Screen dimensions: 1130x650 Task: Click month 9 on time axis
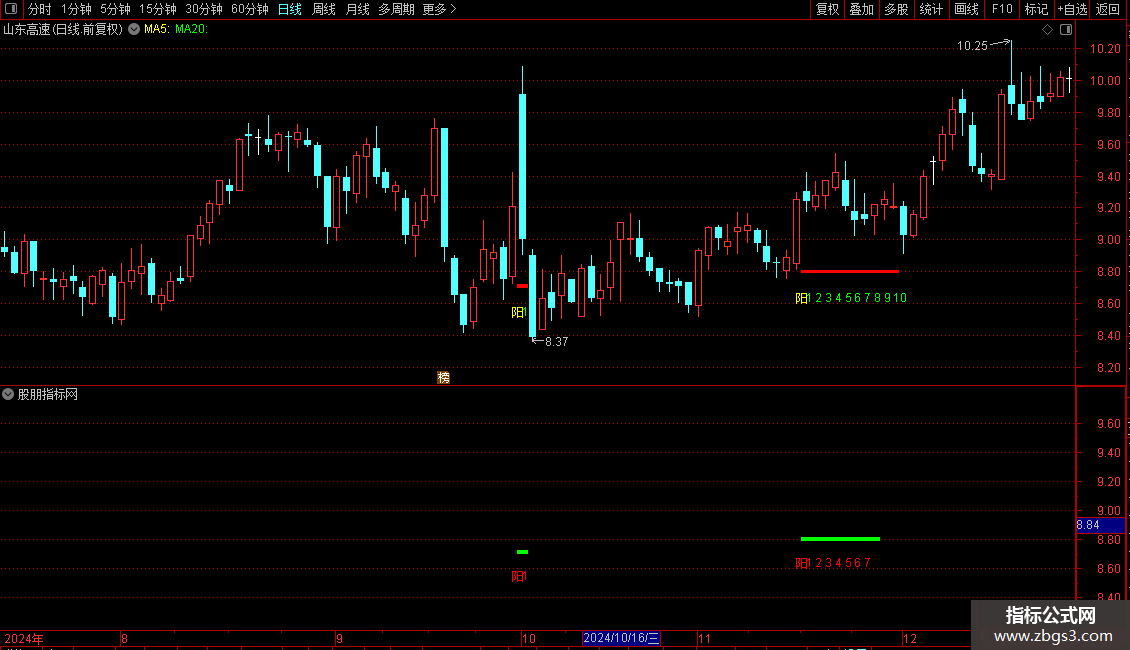[x=339, y=638]
